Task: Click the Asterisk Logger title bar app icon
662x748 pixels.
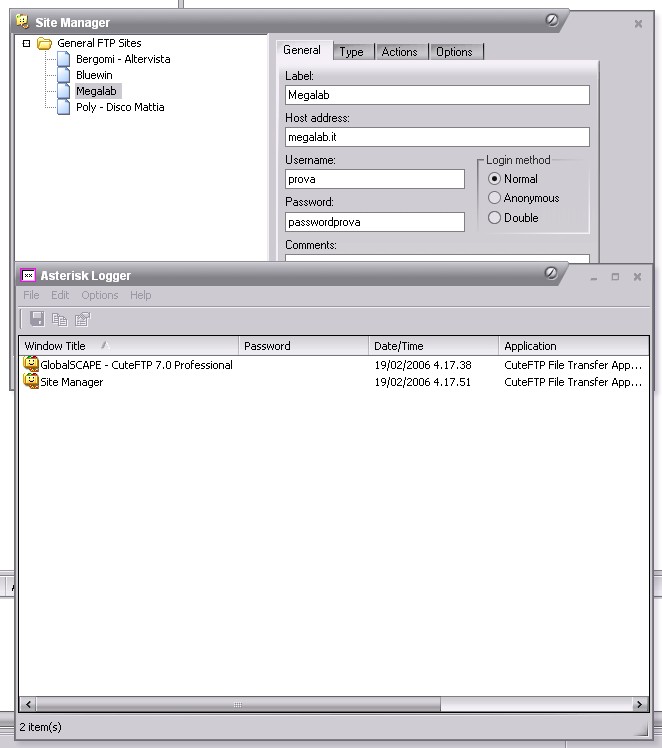Action: coord(28,275)
